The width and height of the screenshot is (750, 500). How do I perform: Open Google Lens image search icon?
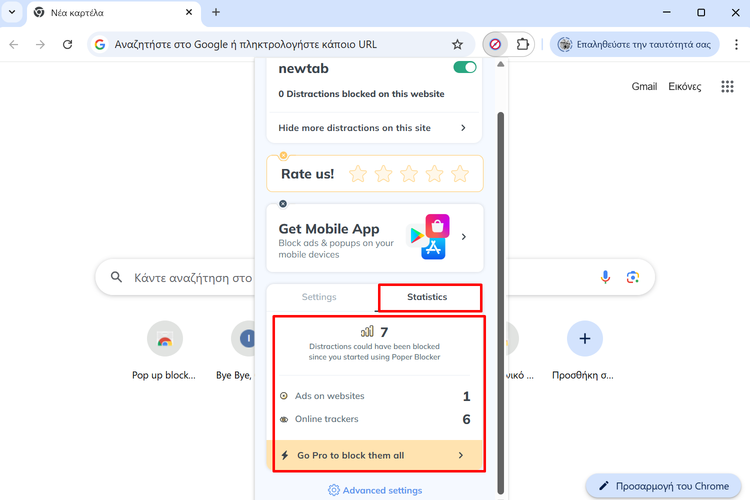(632, 277)
